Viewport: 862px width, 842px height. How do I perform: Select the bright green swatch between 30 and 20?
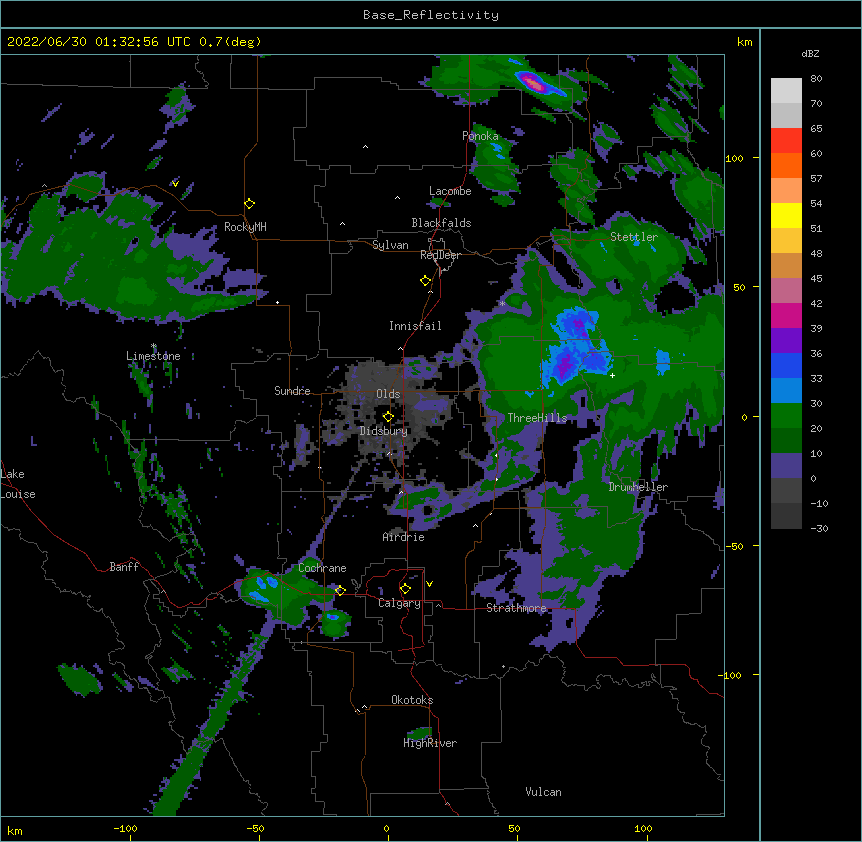point(786,416)
